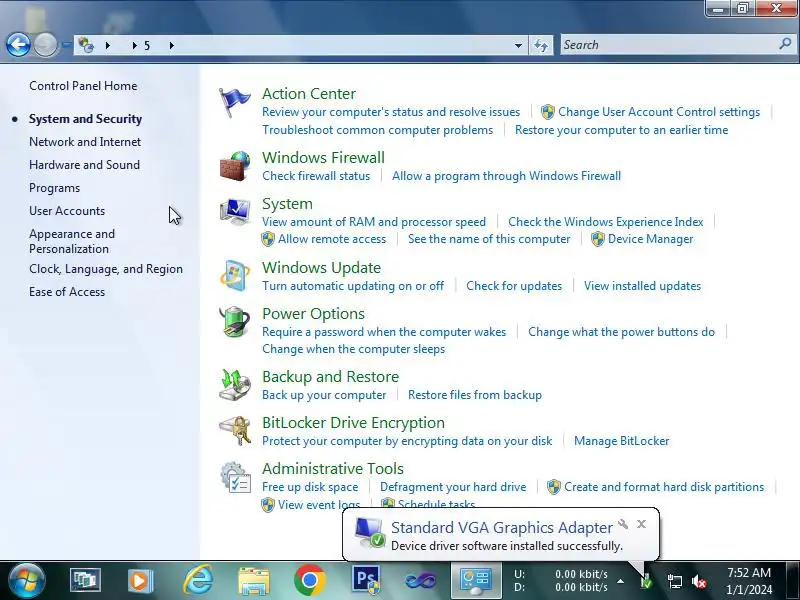Expand the first breadcrumb arrow
Screen dimensions: 800x600
[108, 45]
